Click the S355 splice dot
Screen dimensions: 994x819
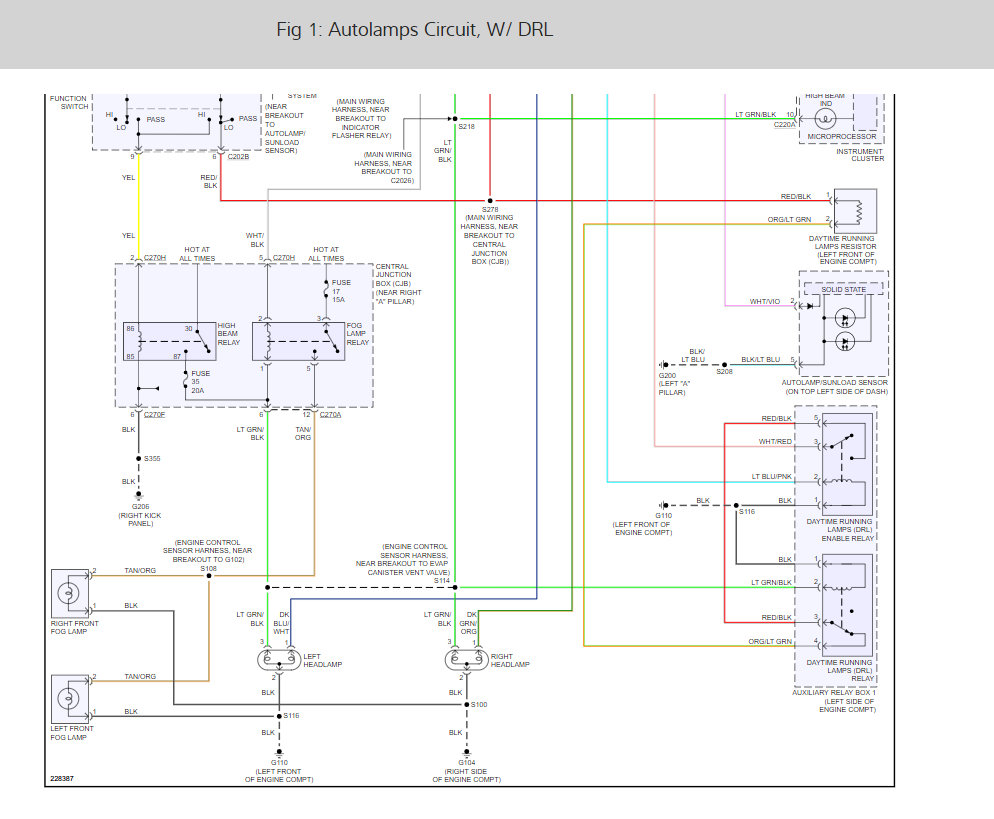(138, 458)
